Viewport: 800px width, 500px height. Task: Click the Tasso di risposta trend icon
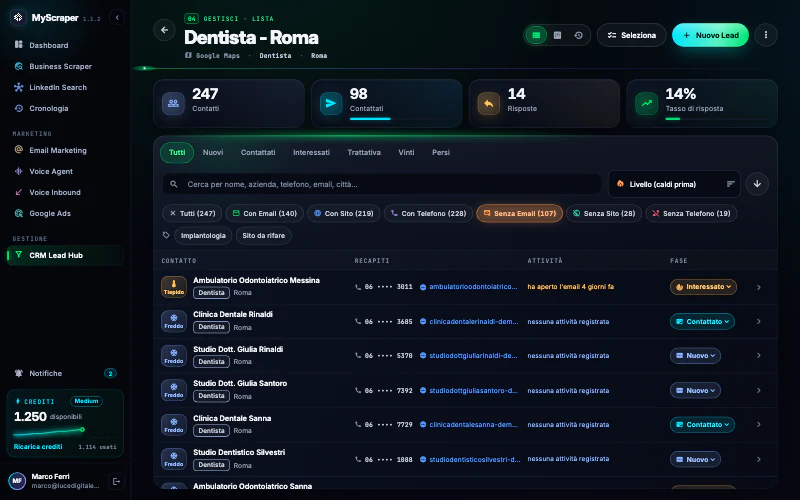tap(646, 104)
